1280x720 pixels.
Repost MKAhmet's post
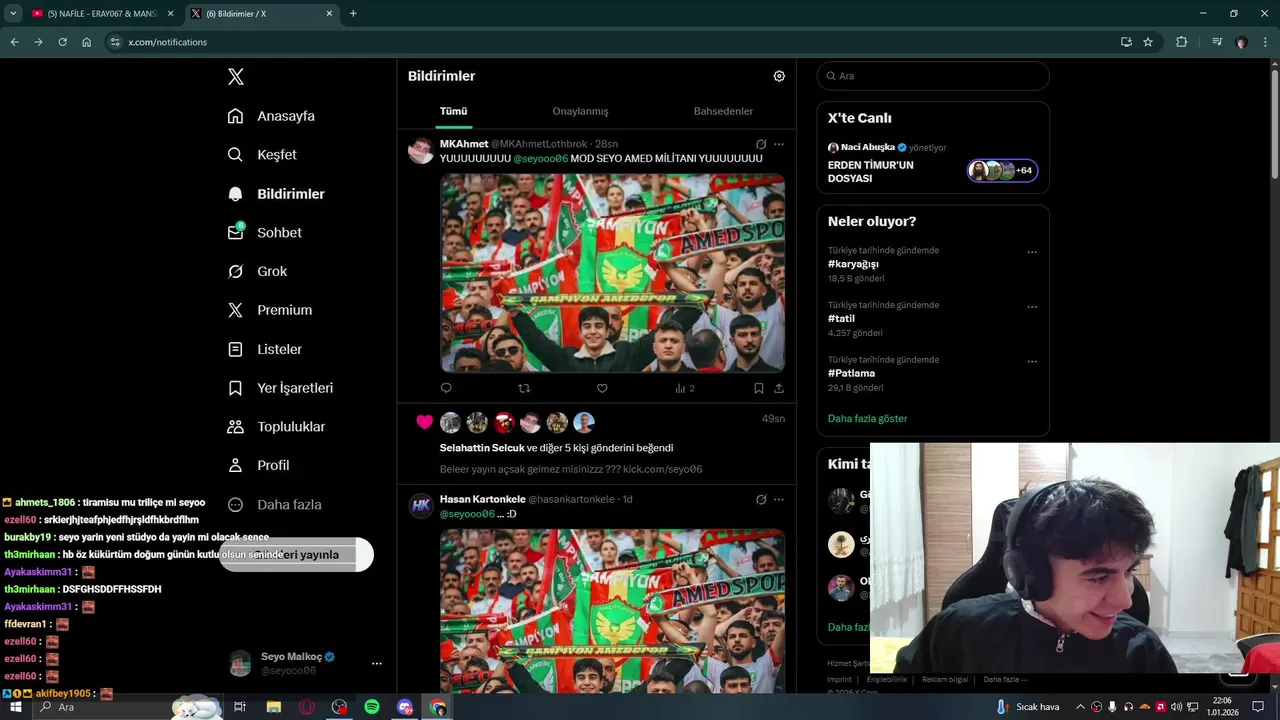tap(524, 388)
